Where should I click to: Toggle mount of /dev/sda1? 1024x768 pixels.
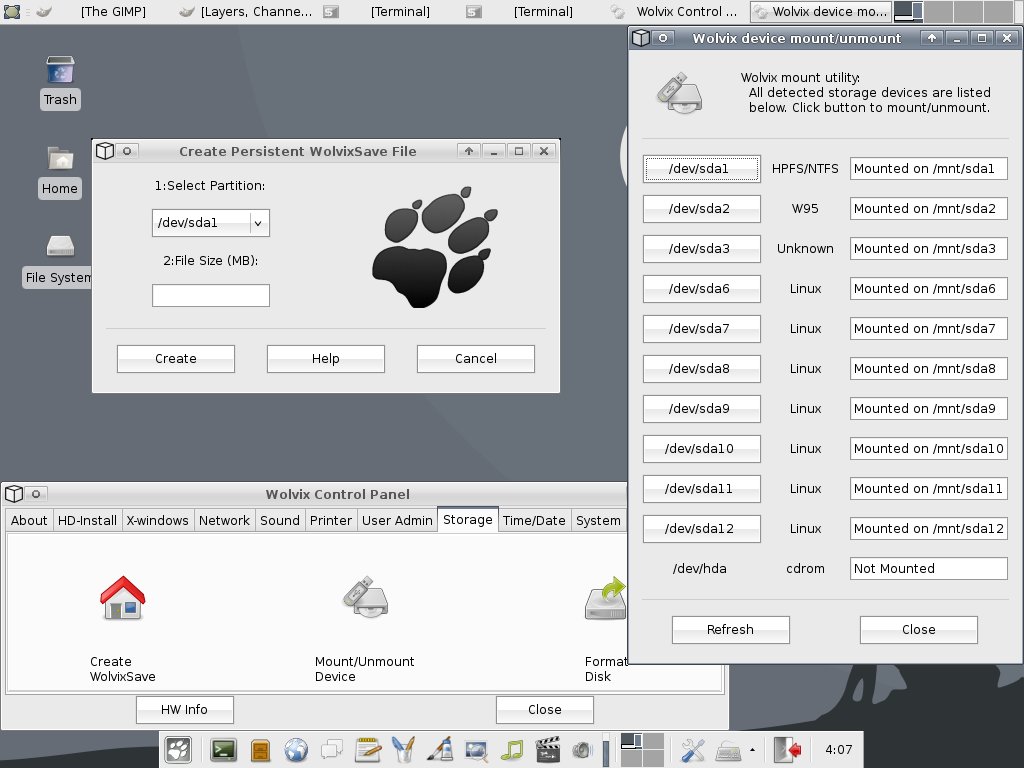[x=701, y=169]
